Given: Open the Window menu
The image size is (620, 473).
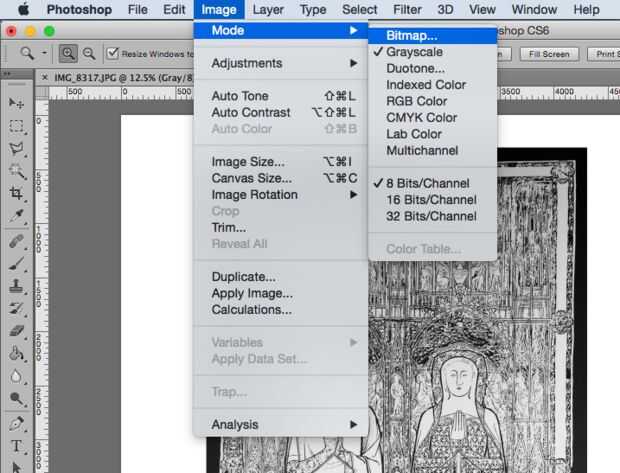Looking at the screenshot, I should (534, 9).
